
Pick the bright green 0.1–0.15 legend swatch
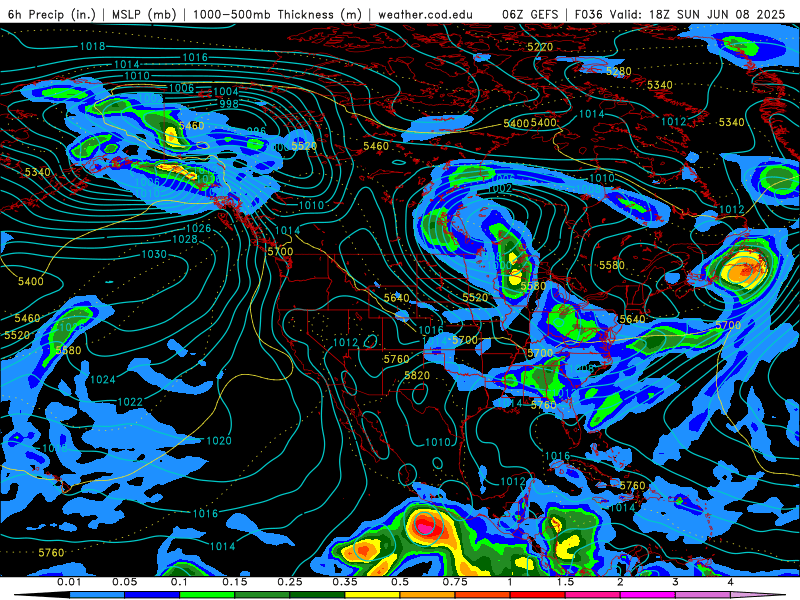207,595
